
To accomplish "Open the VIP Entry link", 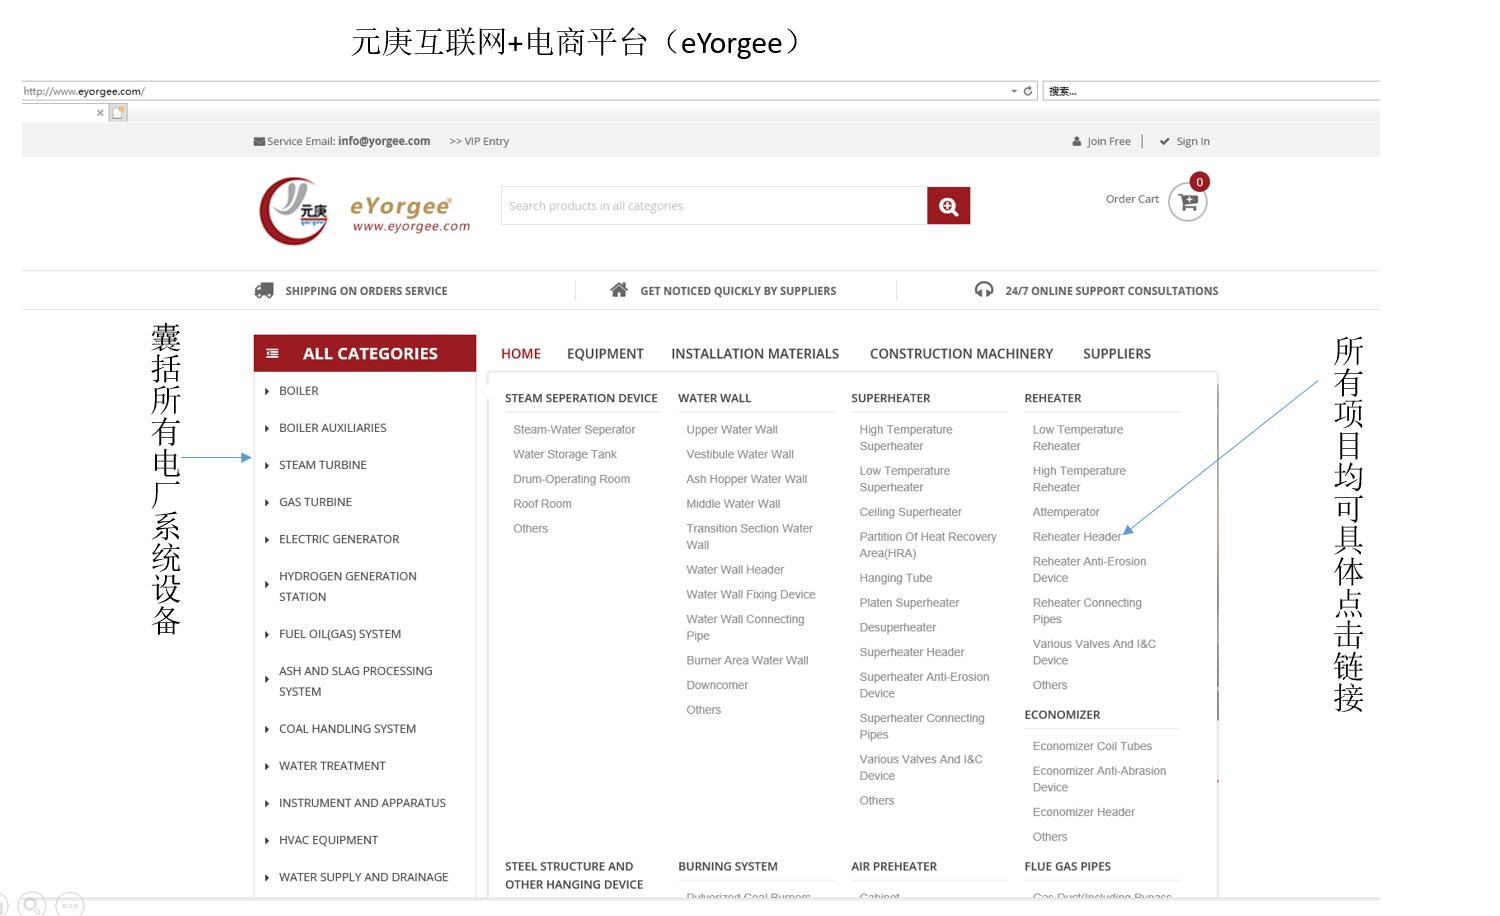I will (x=479, y=142).
